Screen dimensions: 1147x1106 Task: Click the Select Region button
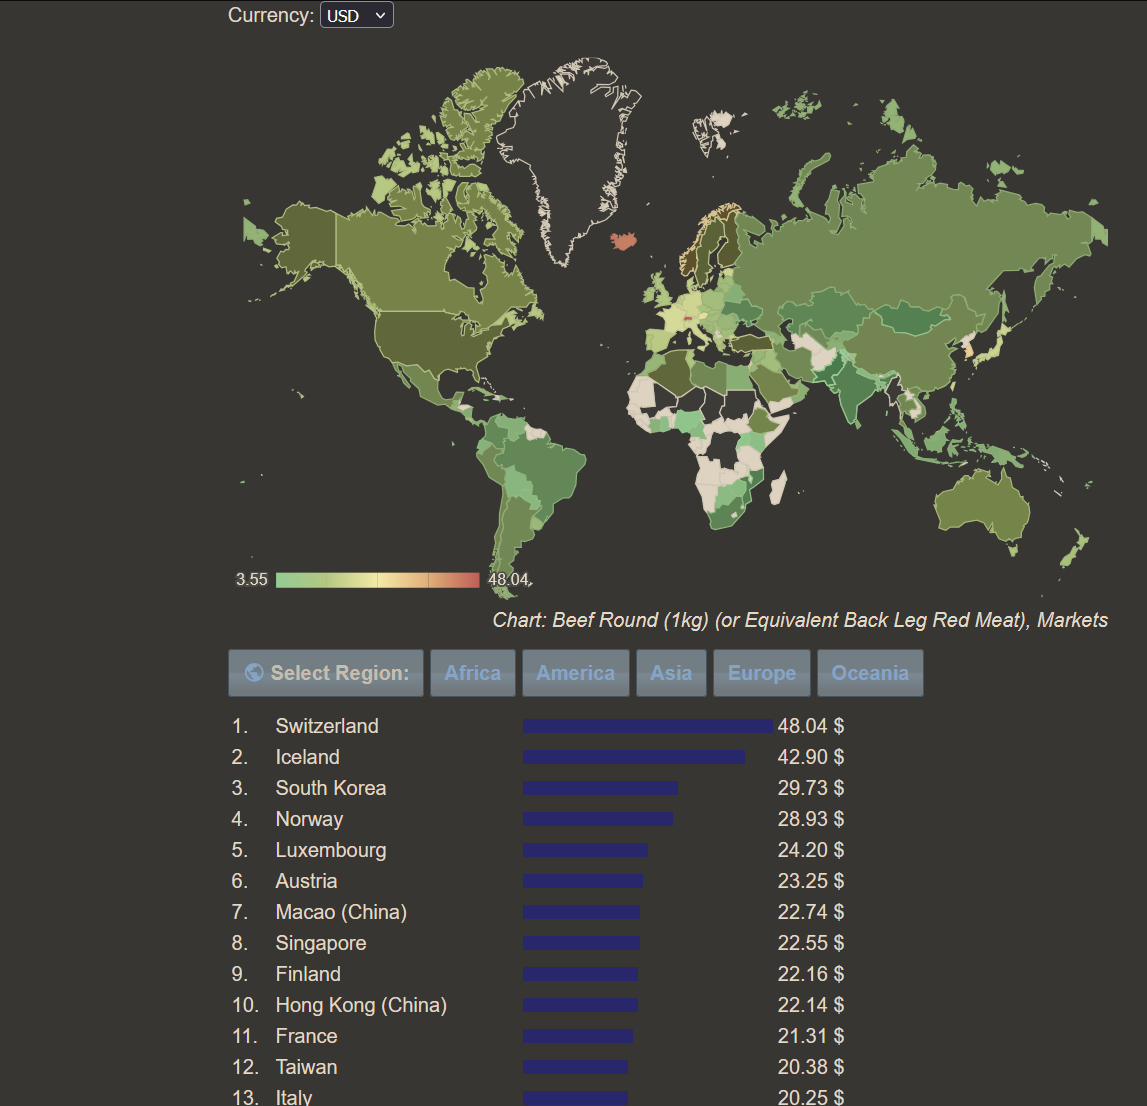click(x=326, y=673)
